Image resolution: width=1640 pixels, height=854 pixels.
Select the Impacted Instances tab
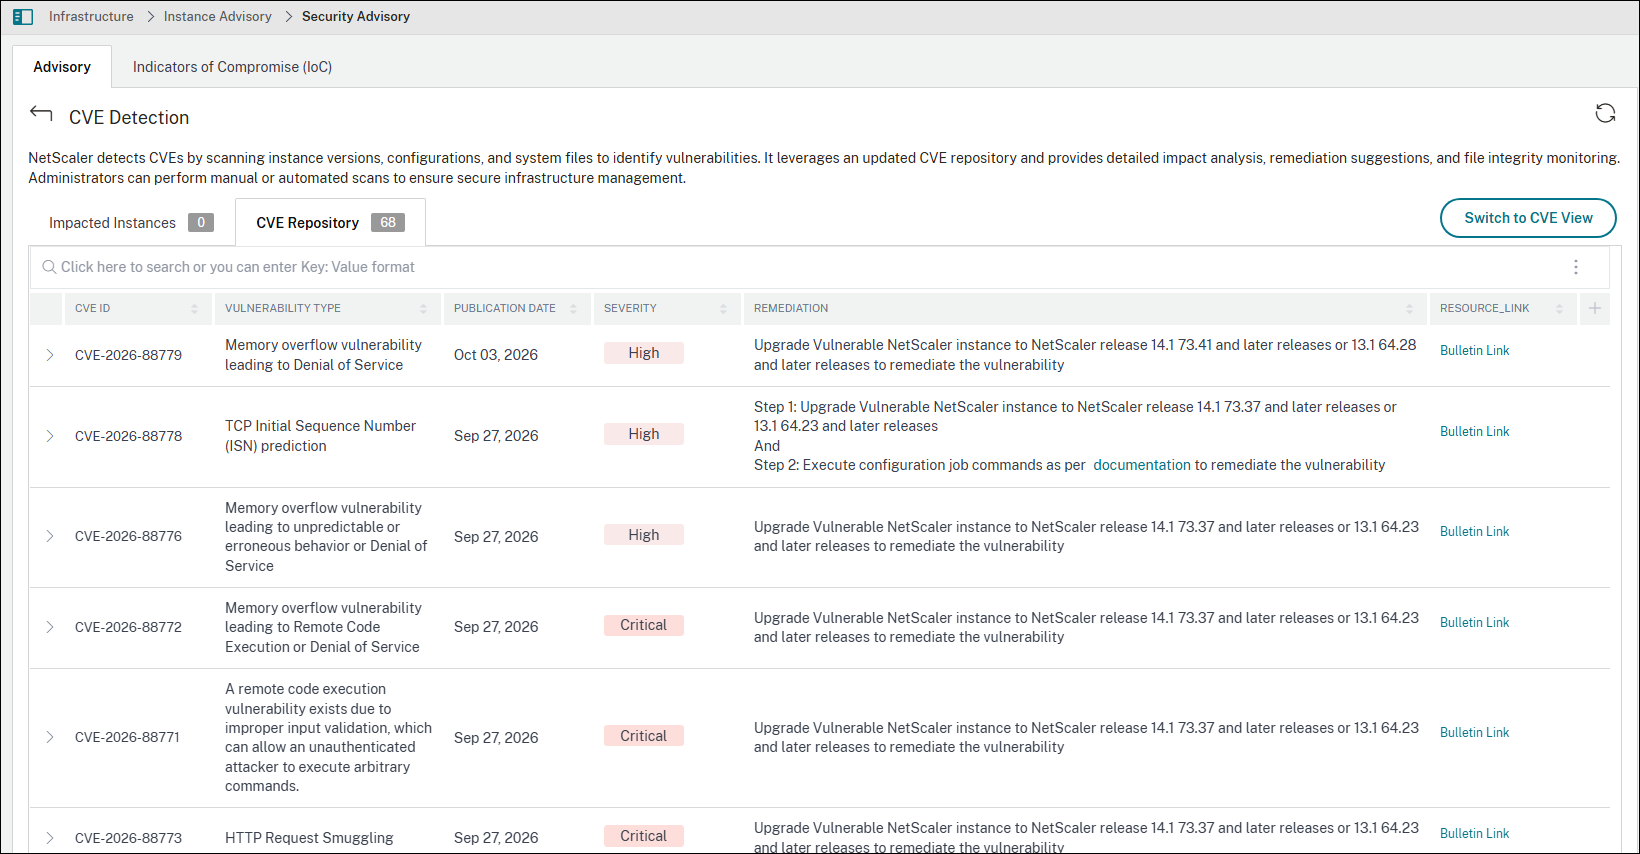coord(131,223)
